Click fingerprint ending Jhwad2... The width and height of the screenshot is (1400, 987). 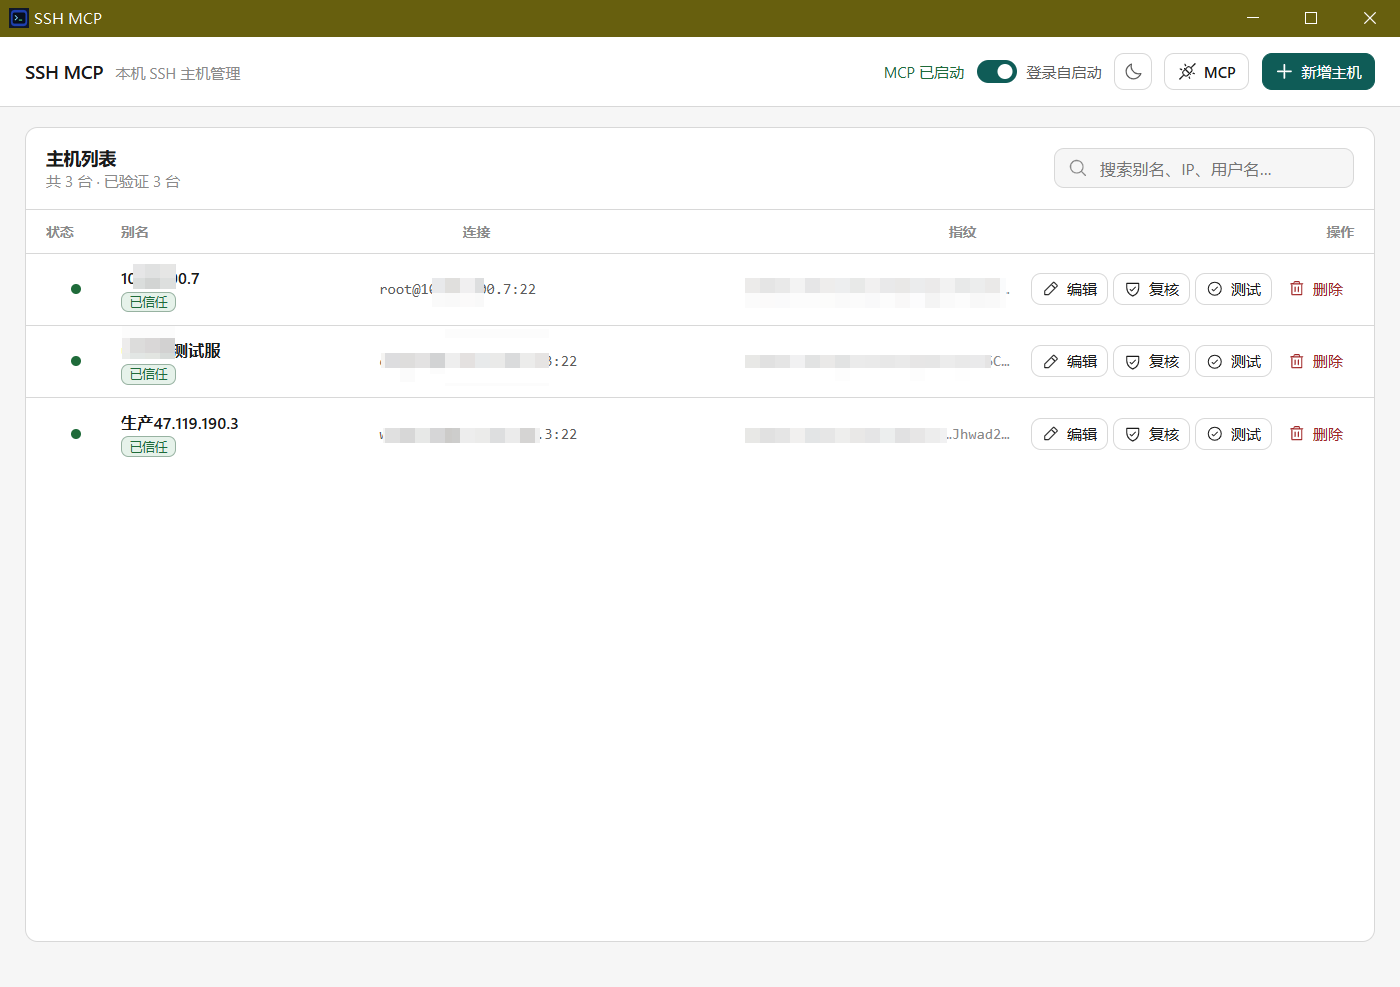pyautogui.click(x=877, y=434)
